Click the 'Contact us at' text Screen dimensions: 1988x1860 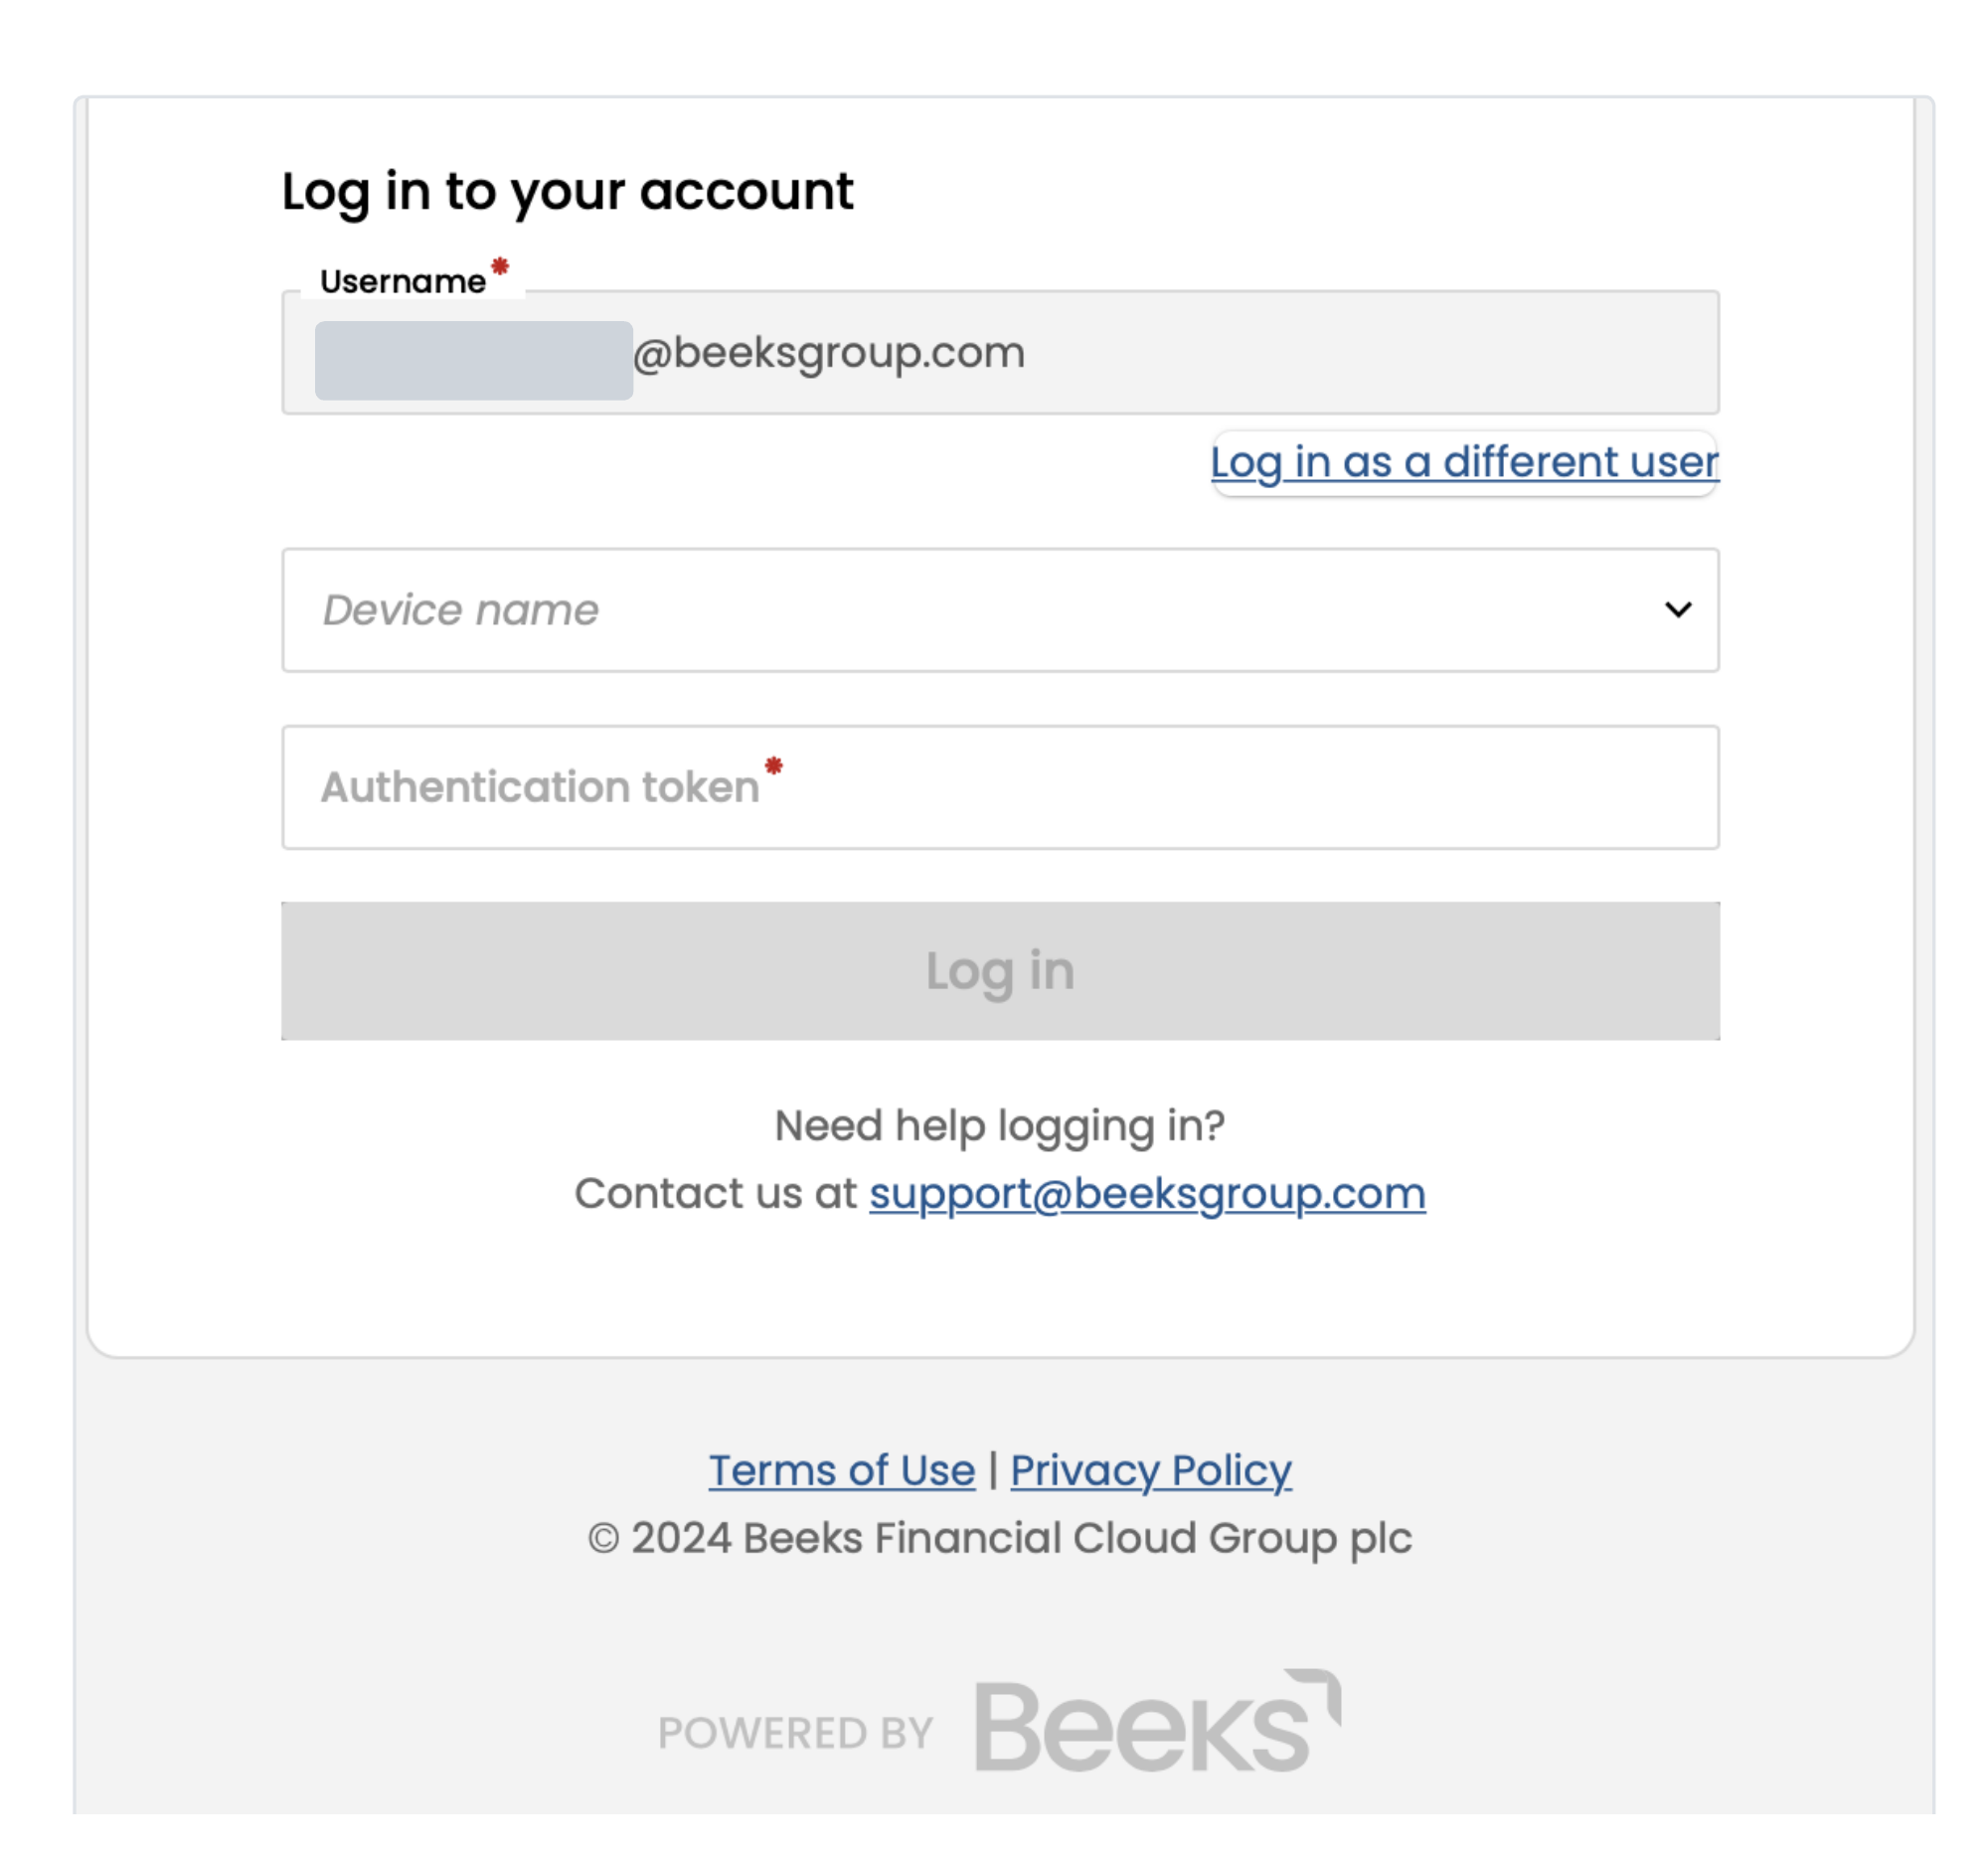[x=715, y=1193]
